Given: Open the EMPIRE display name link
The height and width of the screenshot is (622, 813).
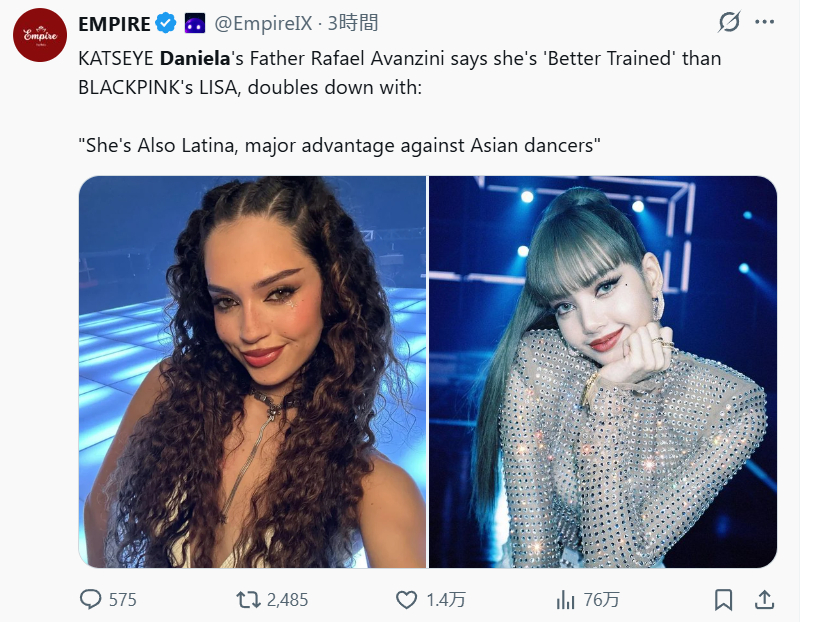Looking at the screenshot, I should (x=114, y=24).
